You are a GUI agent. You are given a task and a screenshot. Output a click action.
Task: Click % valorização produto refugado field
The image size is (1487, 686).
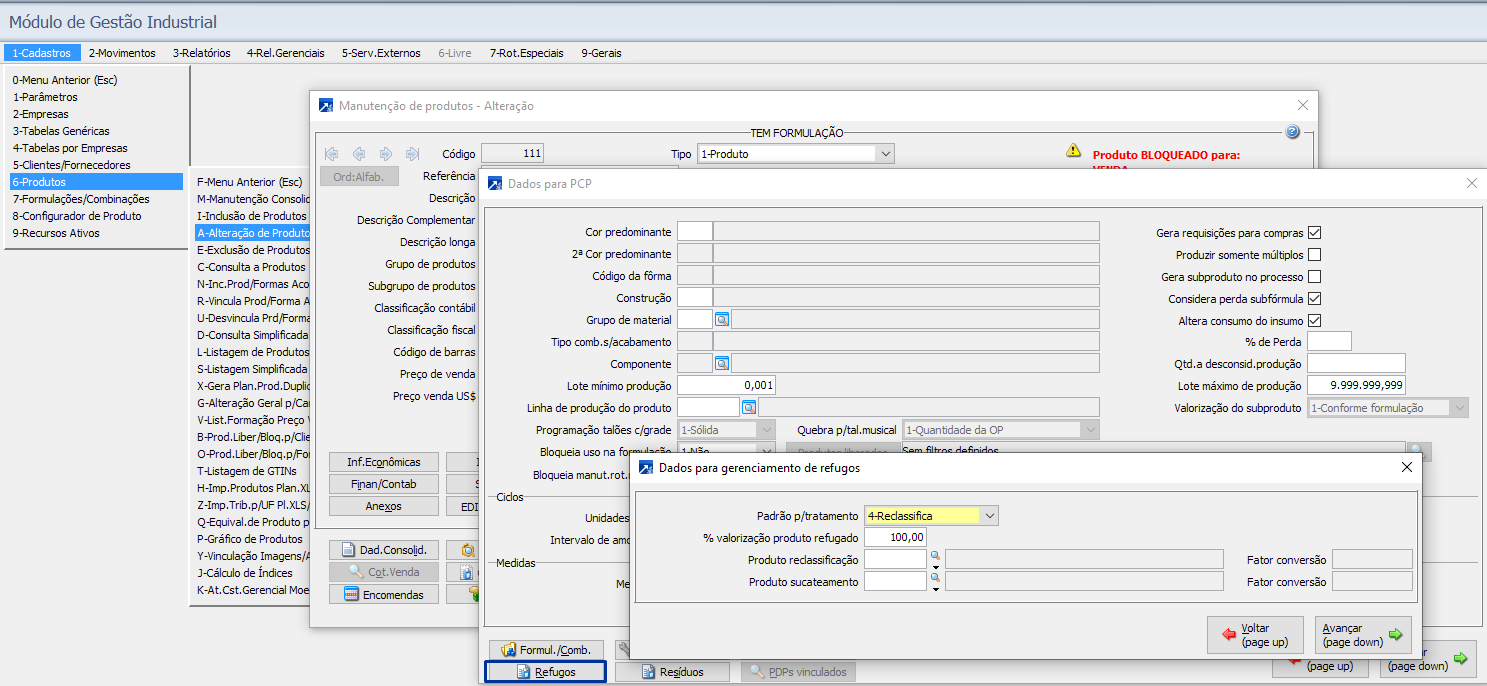(895, 538)
